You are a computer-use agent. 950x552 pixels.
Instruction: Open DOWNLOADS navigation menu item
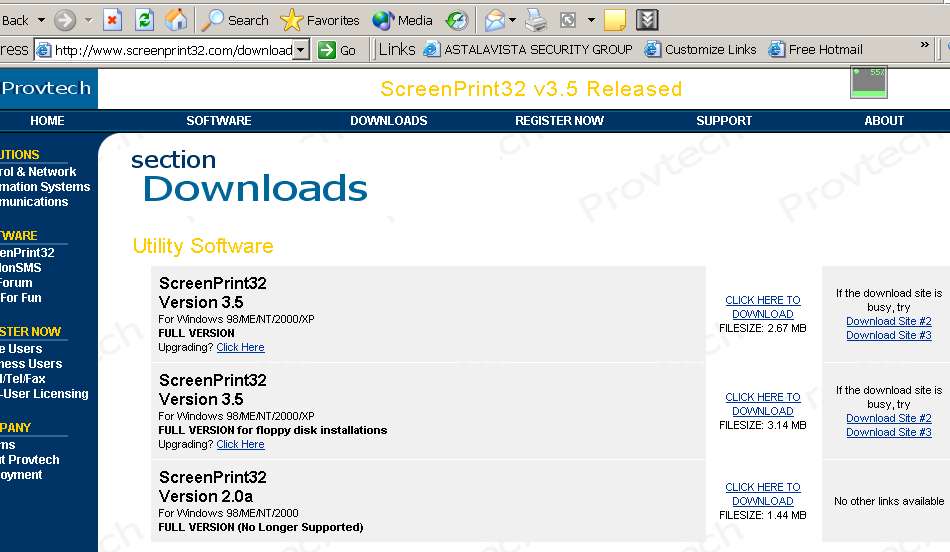[x=389, y=121]
